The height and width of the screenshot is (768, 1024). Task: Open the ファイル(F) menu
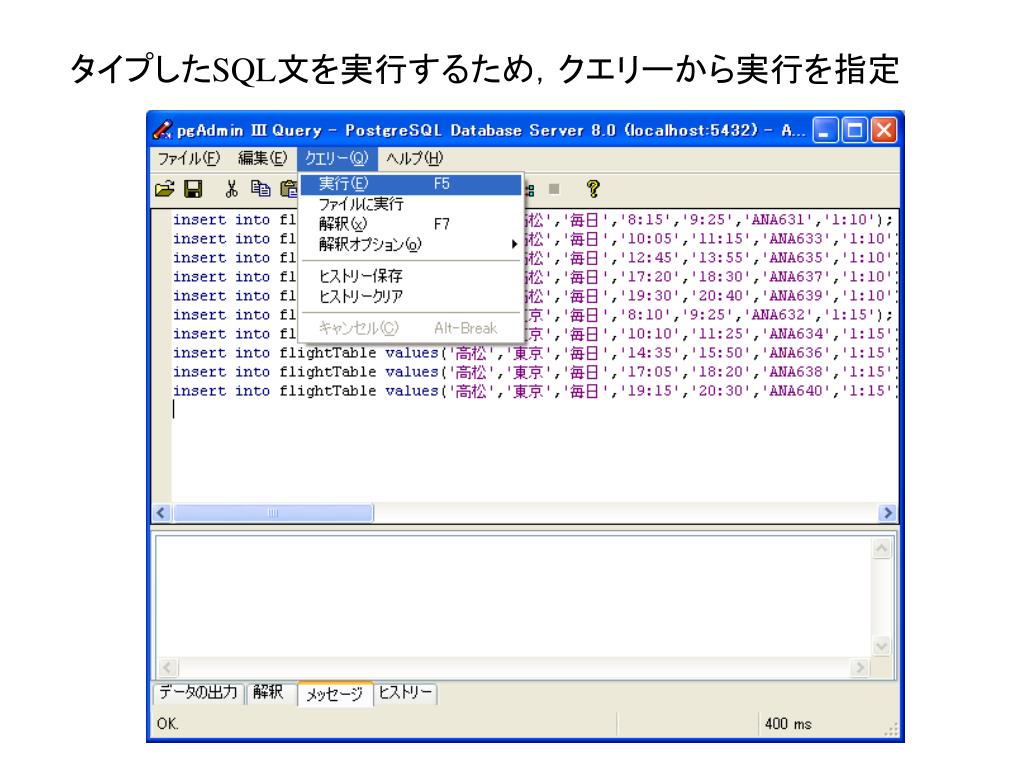click(189, 158)
